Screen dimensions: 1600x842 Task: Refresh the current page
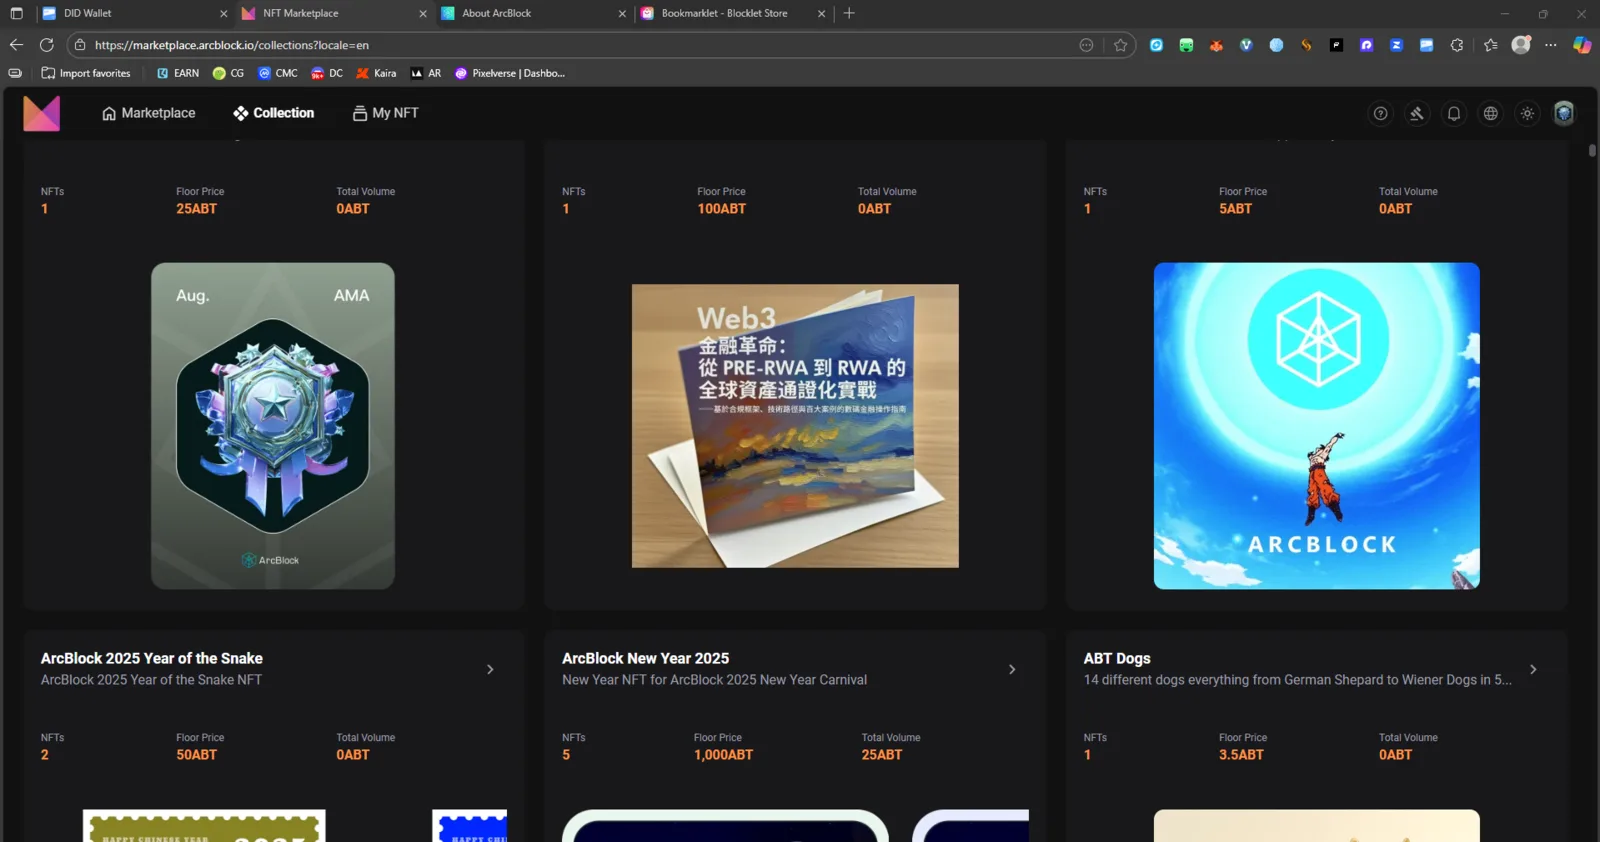click(x=46, y=45)
